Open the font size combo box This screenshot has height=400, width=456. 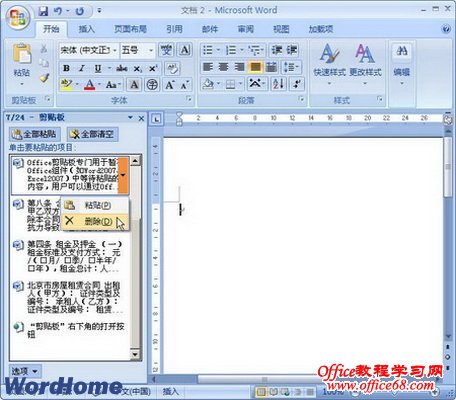(137, 50)
